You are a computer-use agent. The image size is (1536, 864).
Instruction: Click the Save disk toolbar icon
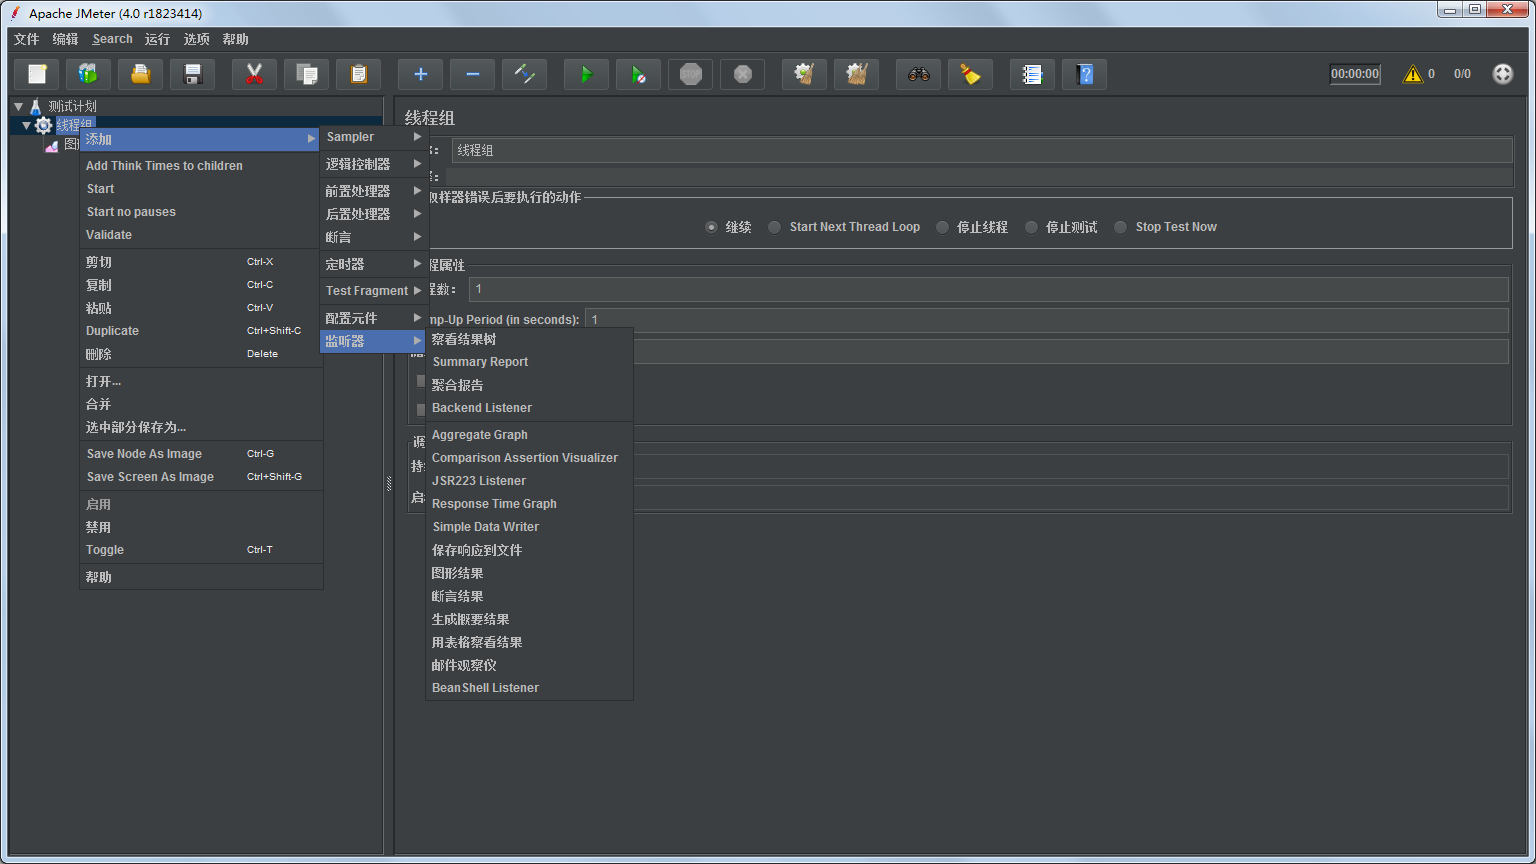click(x=193, y=74)
